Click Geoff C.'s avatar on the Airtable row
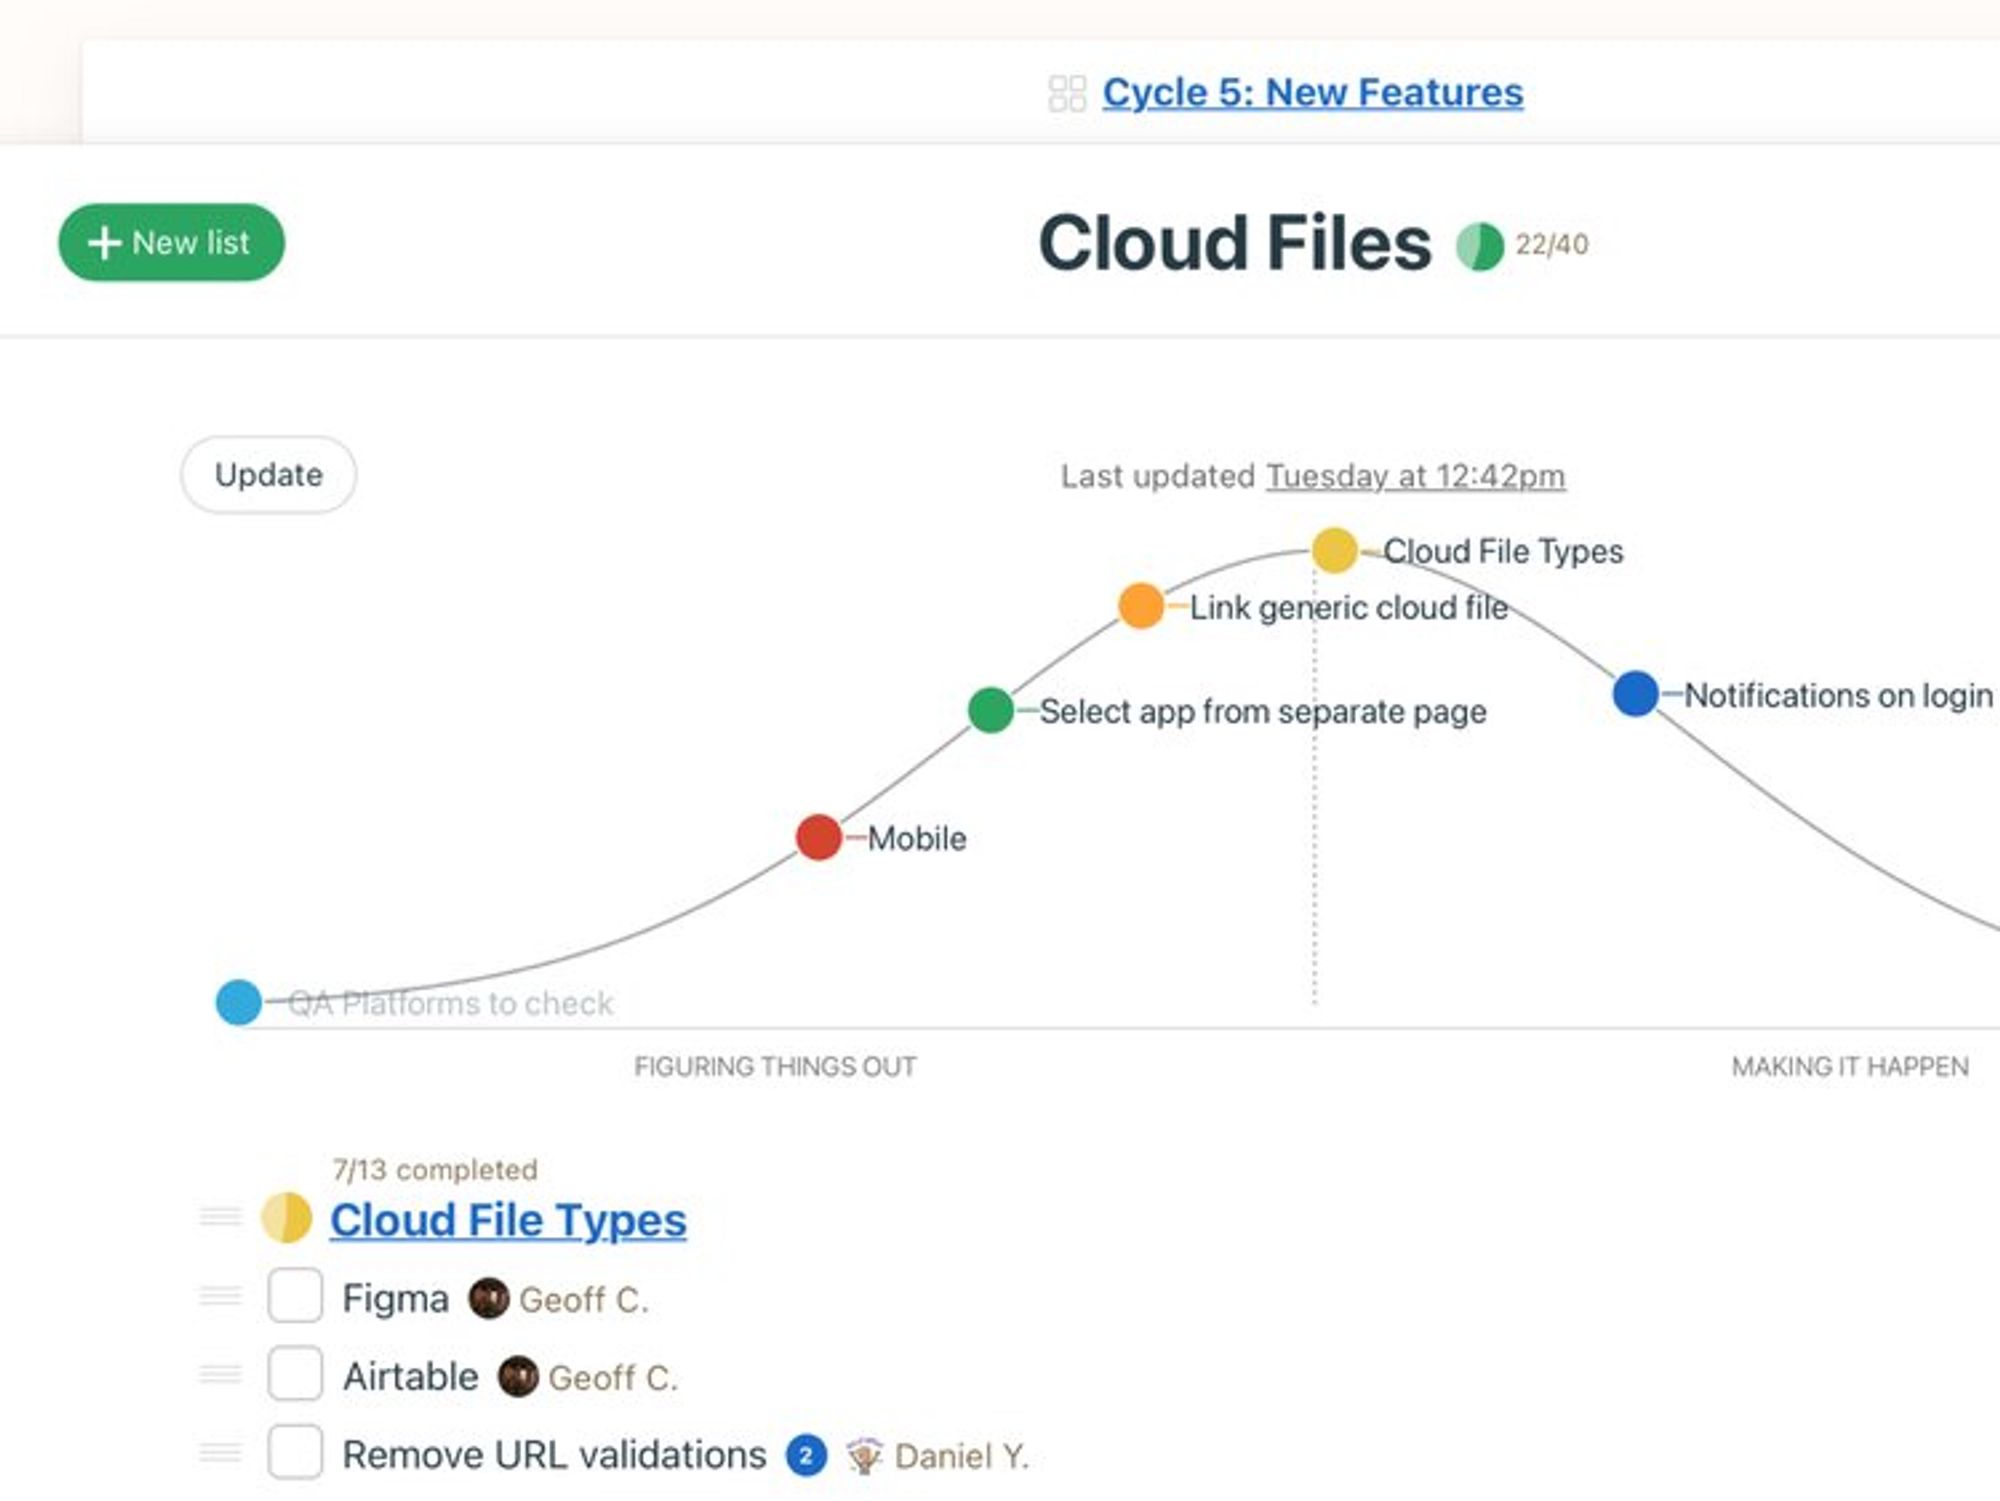The image size is (2000, 1501). [518, 1377]
